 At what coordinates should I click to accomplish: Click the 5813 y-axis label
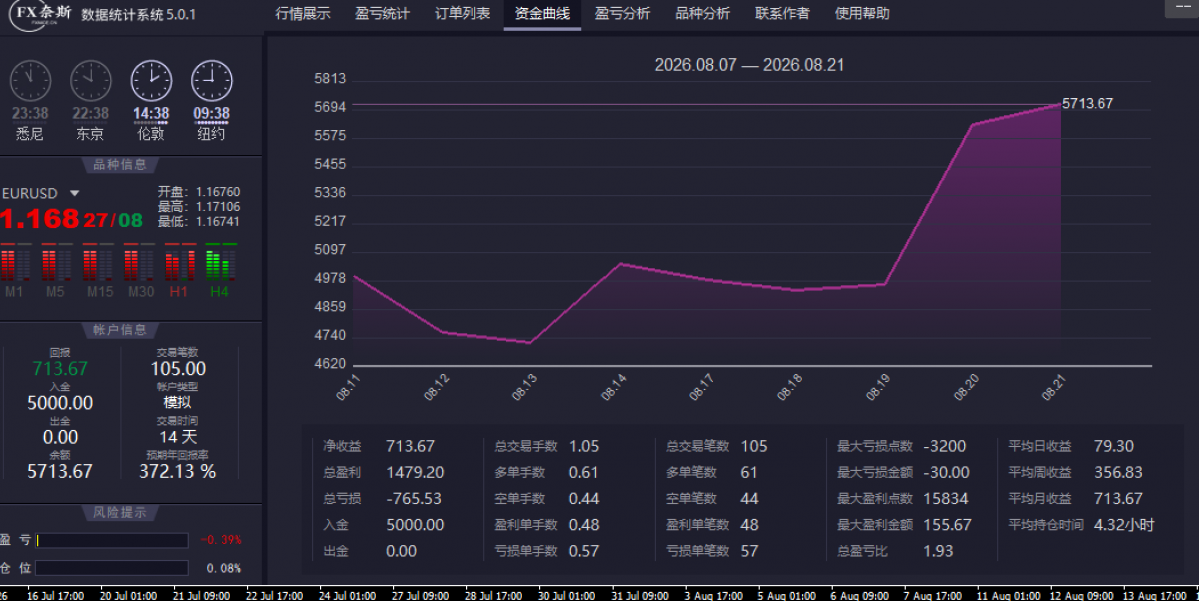330,79
